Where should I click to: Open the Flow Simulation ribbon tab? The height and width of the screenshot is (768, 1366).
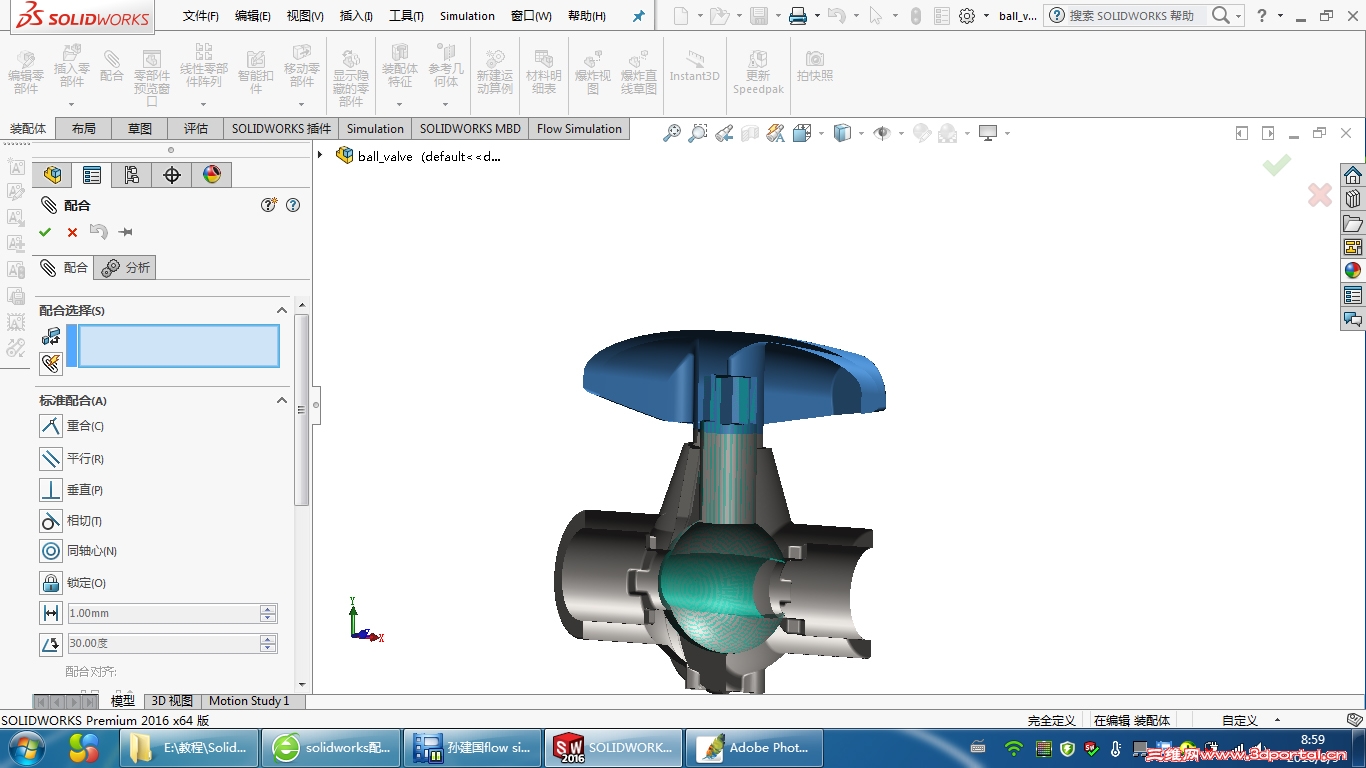(x=579, y=129)
